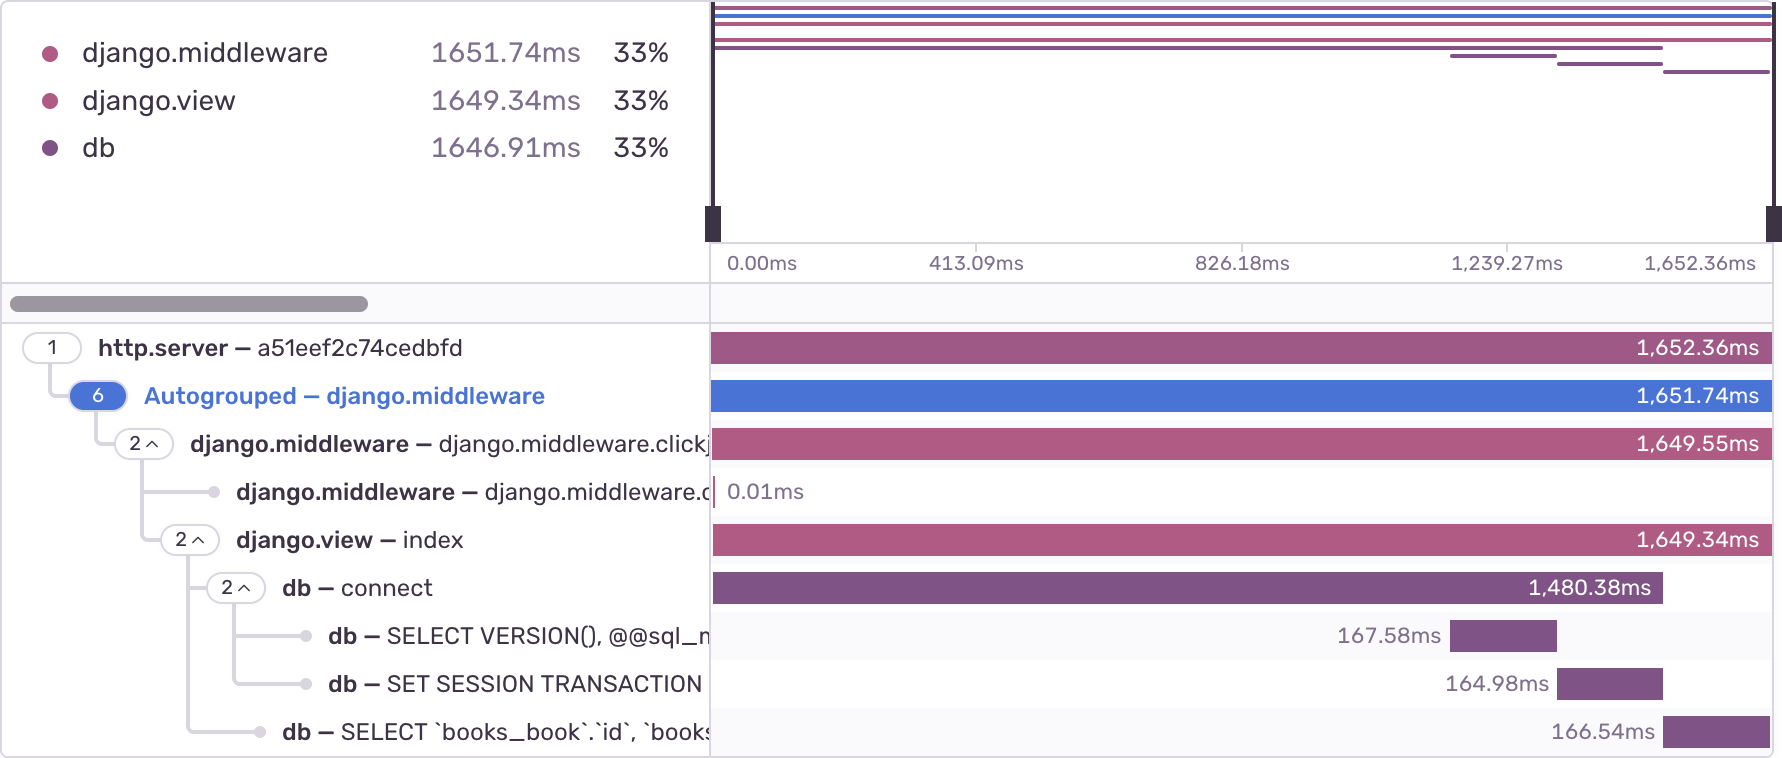The image size is (1782, 758).
Task: Click the blue 1,651.74ms autogrouped bar
Action: (x=1241, y=396)
